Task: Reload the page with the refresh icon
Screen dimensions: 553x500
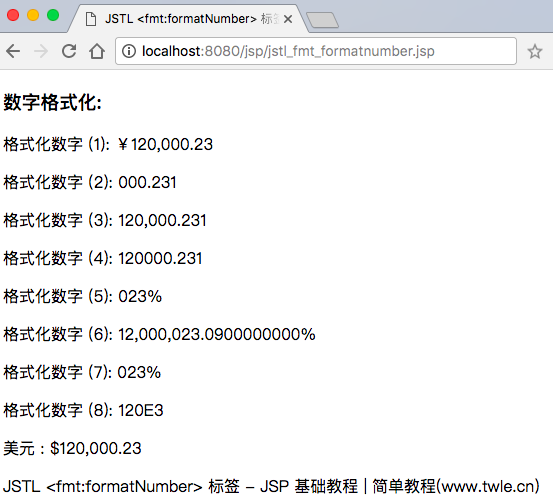Action: pyautogui.click(x=69, y=51)
